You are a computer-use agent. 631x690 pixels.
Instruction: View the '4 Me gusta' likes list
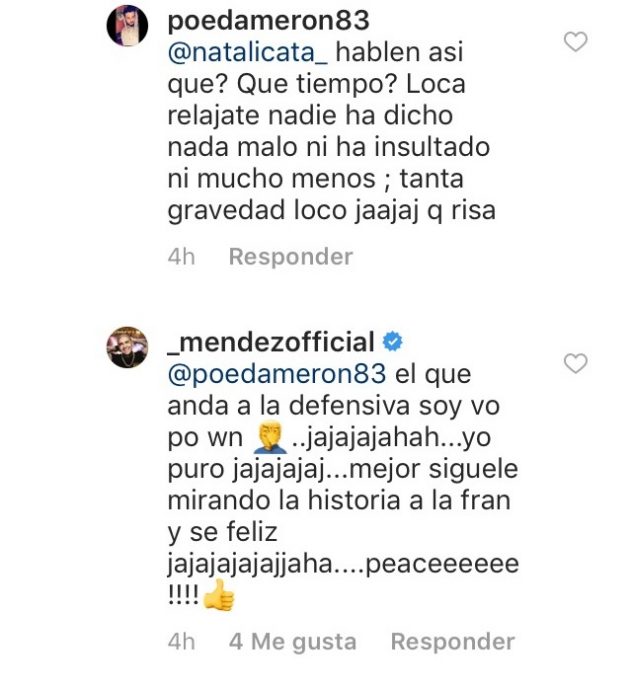click(292, 642)
